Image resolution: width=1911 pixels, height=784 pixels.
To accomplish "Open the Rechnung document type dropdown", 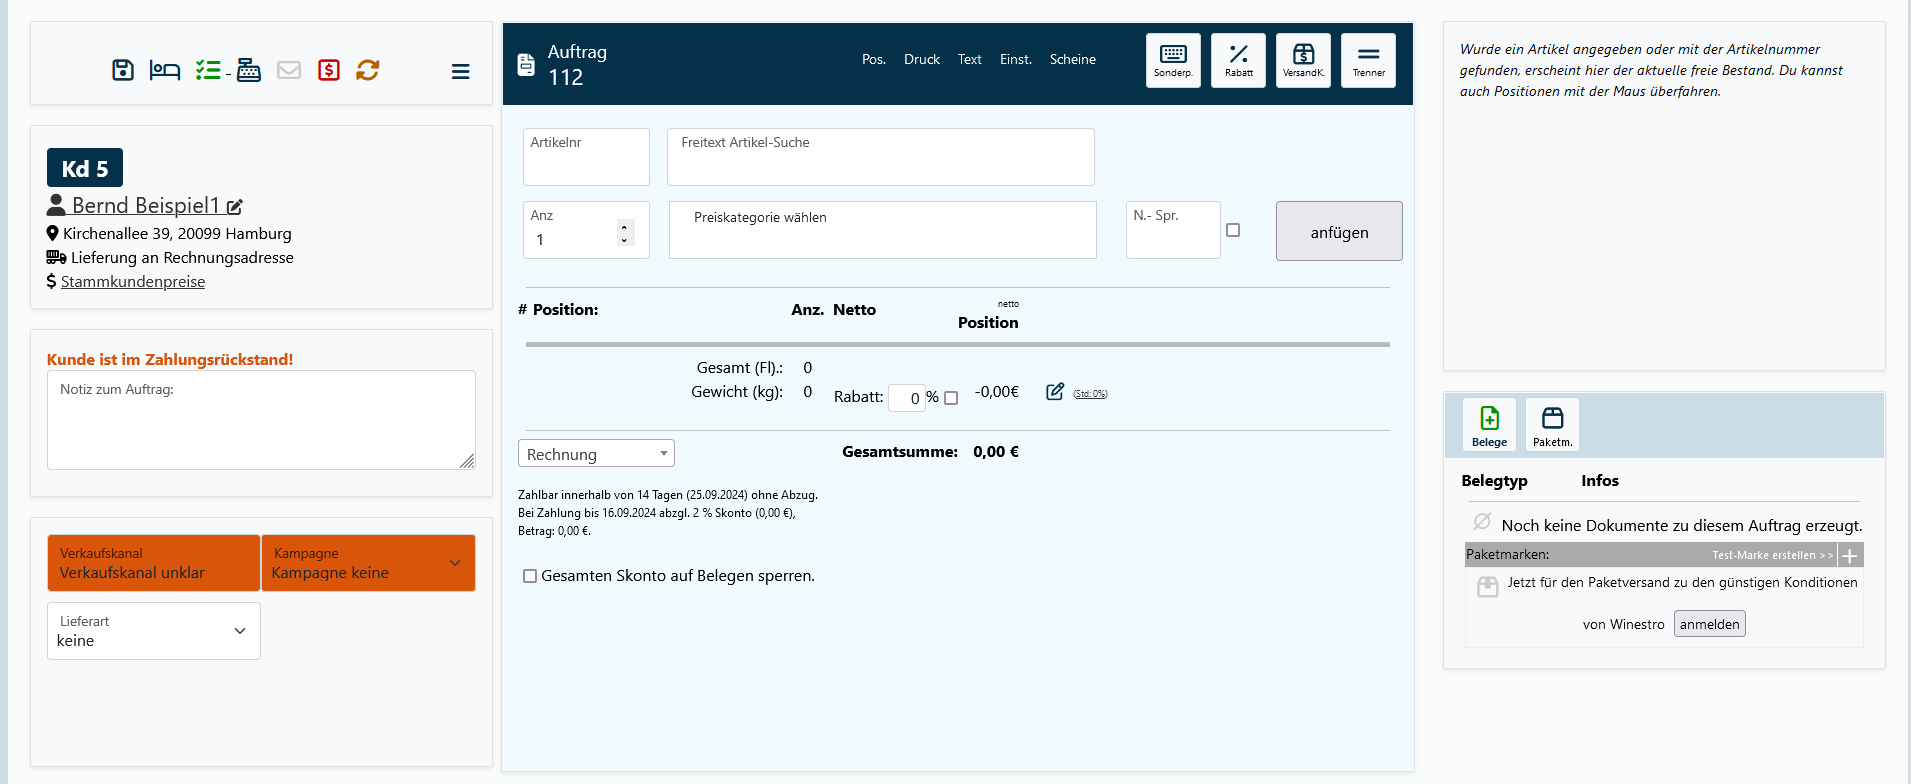I will (x=596, y=454).
